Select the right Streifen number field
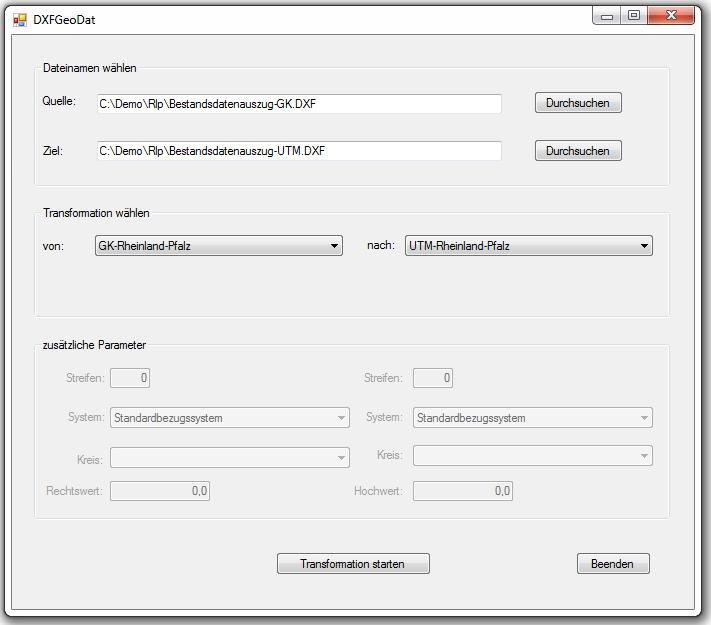 point(433,378)
